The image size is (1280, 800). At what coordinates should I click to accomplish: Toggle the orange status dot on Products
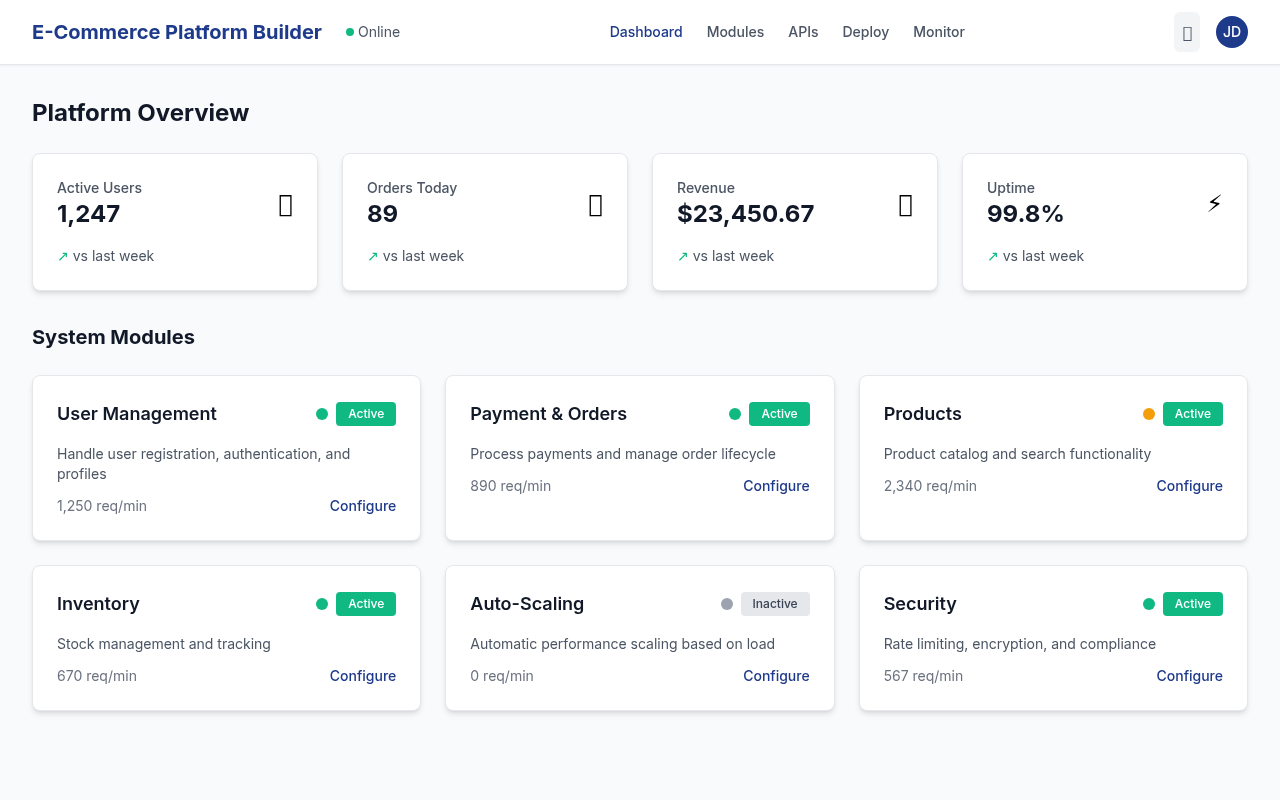pyautogui.click(x=1149, y=413)
